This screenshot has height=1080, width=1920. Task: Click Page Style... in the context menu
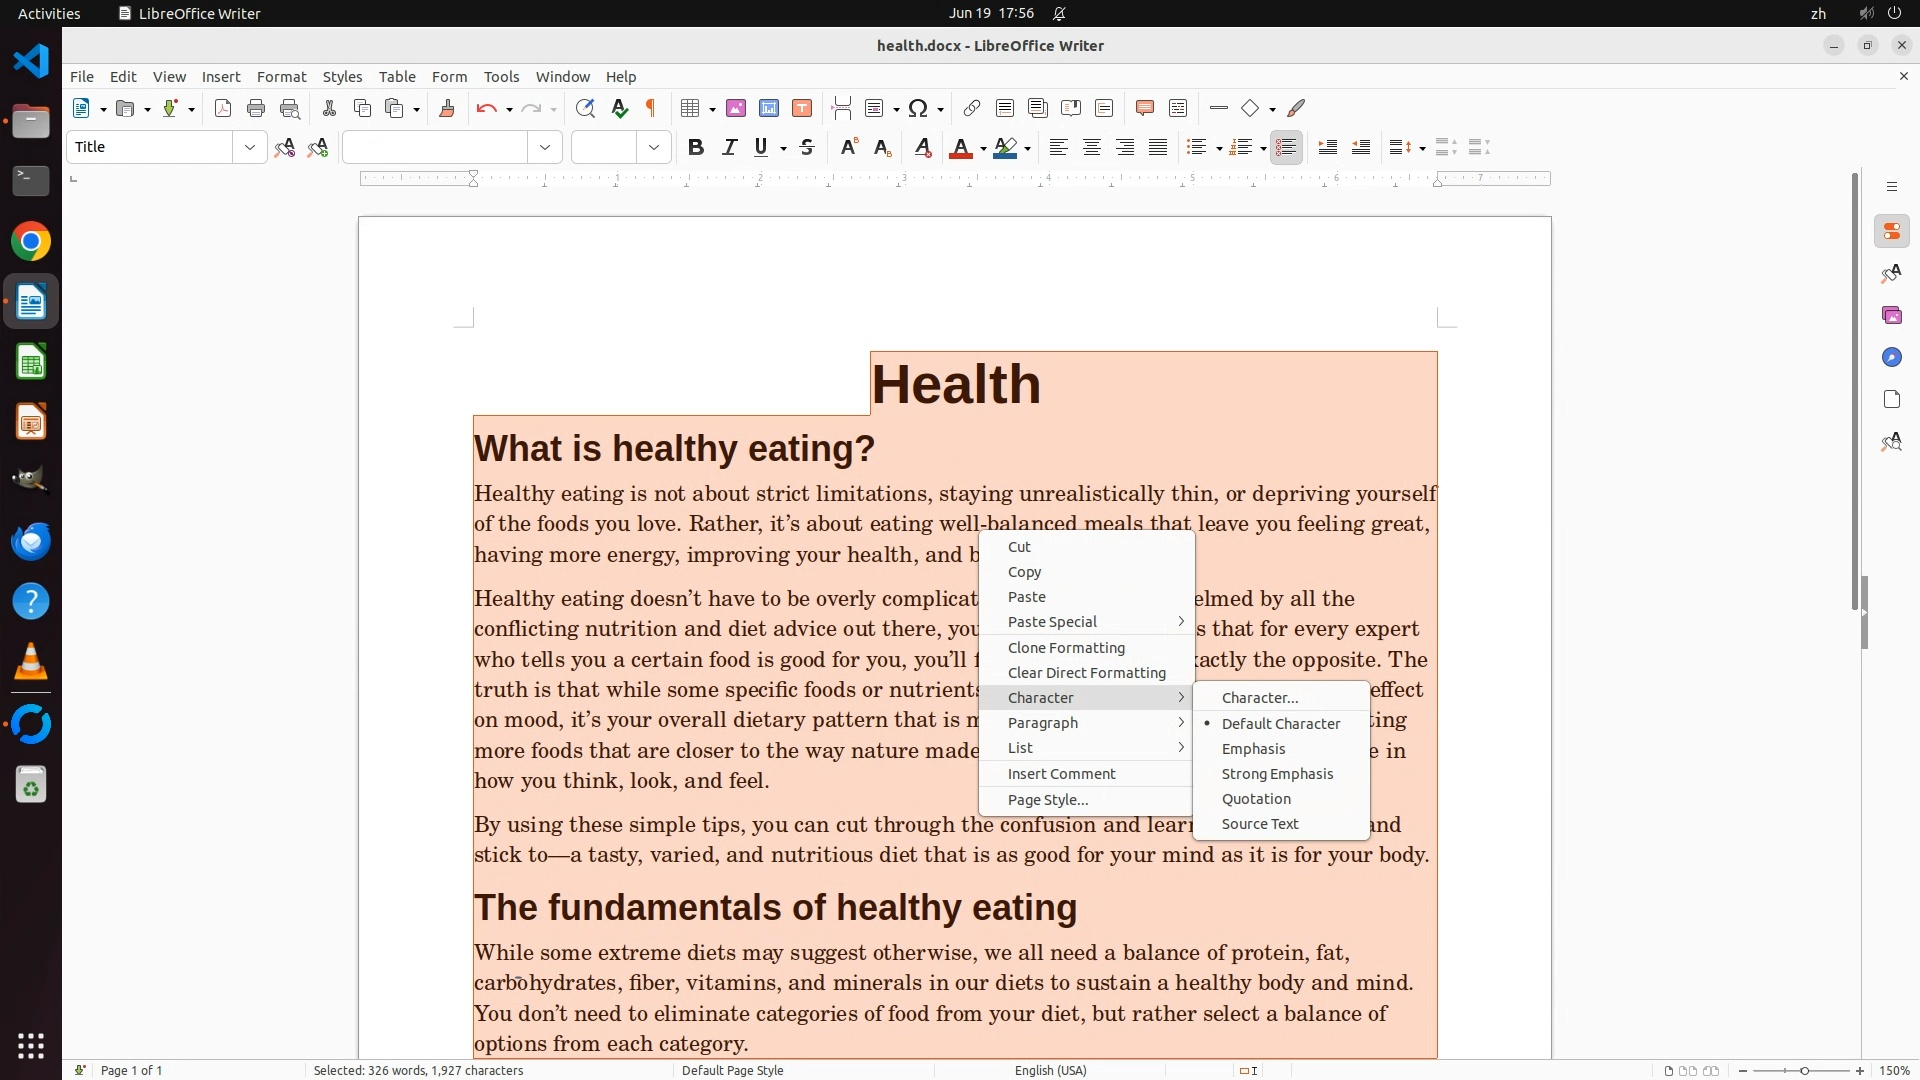pos(1047,800)
